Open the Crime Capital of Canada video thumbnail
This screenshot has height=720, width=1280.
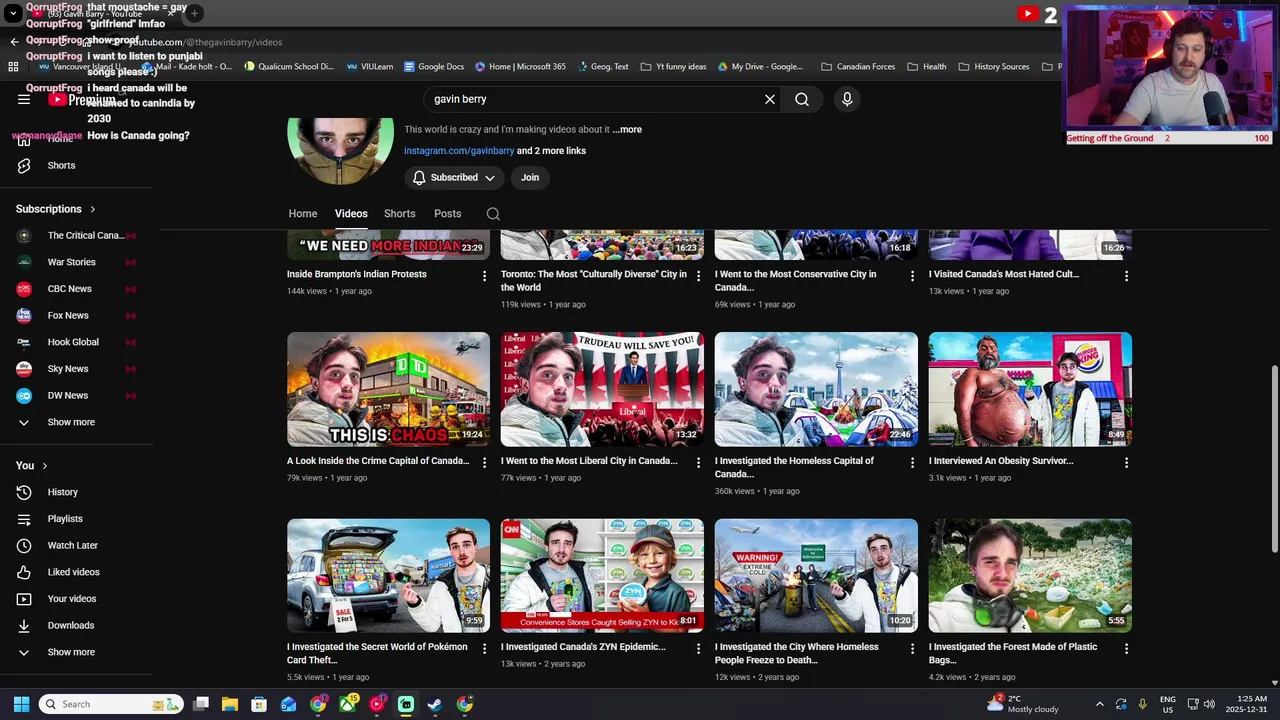pyautogui.click(x=388, y=389)
